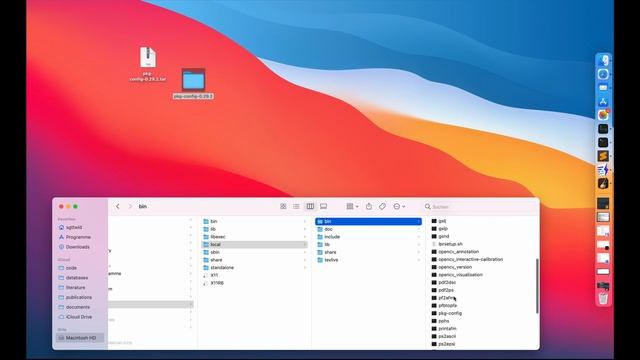Screen dimensions: 640x360
Task: Select the local folder
Action: [254, 244]
